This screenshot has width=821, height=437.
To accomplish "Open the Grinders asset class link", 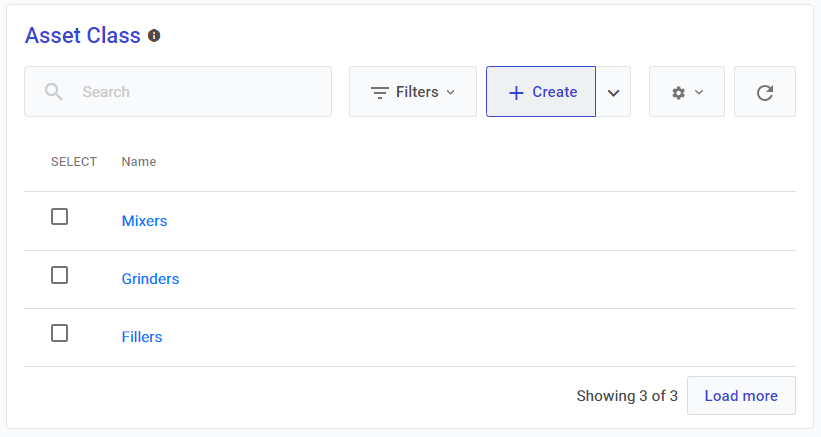I will [150, 279].
